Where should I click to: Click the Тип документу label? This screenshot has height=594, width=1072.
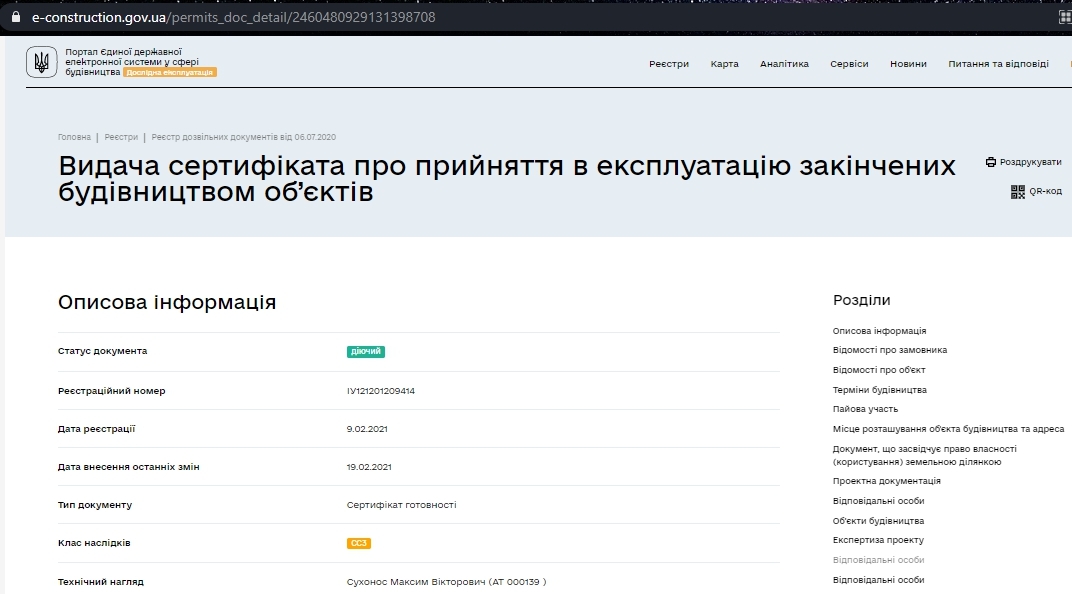click(95, 505)
